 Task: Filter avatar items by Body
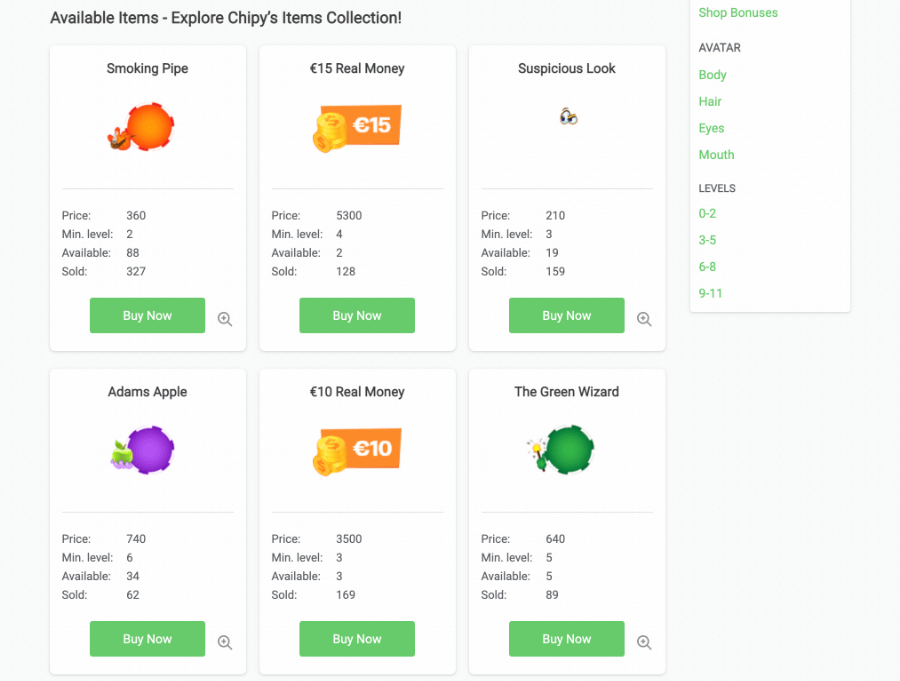[713, 75]
